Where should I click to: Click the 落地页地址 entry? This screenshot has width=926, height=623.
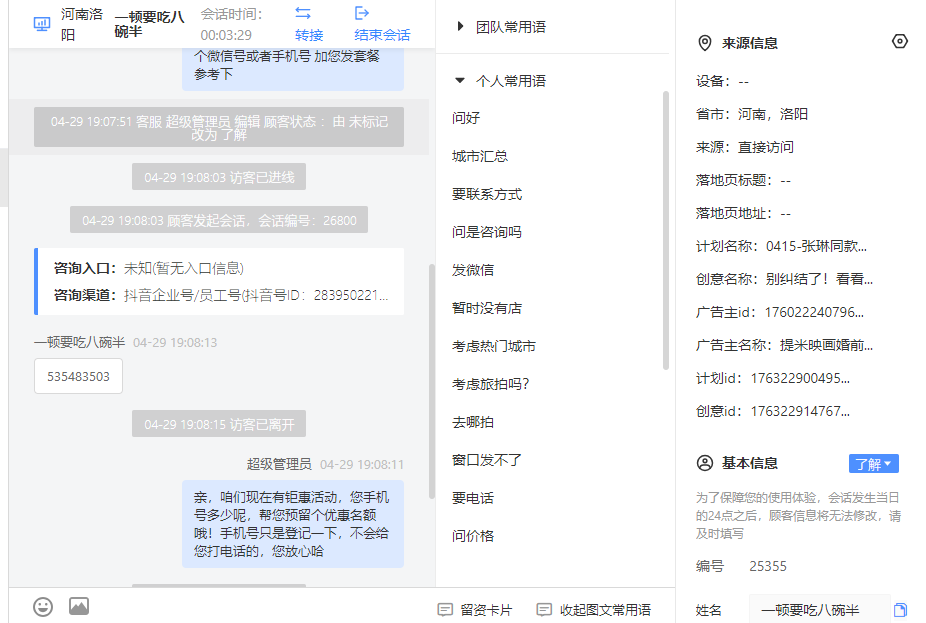[x=744, y=213]
